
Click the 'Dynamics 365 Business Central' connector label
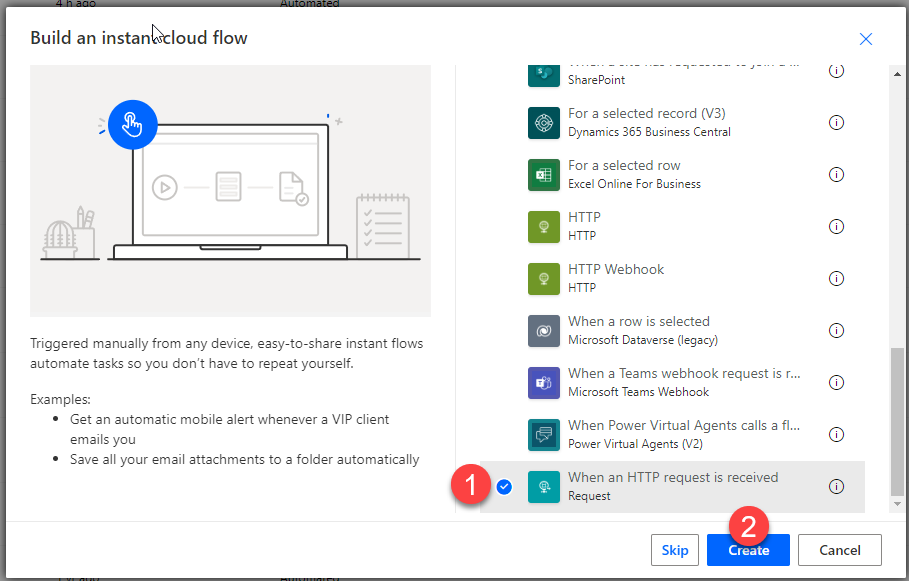tap(649, 132)
